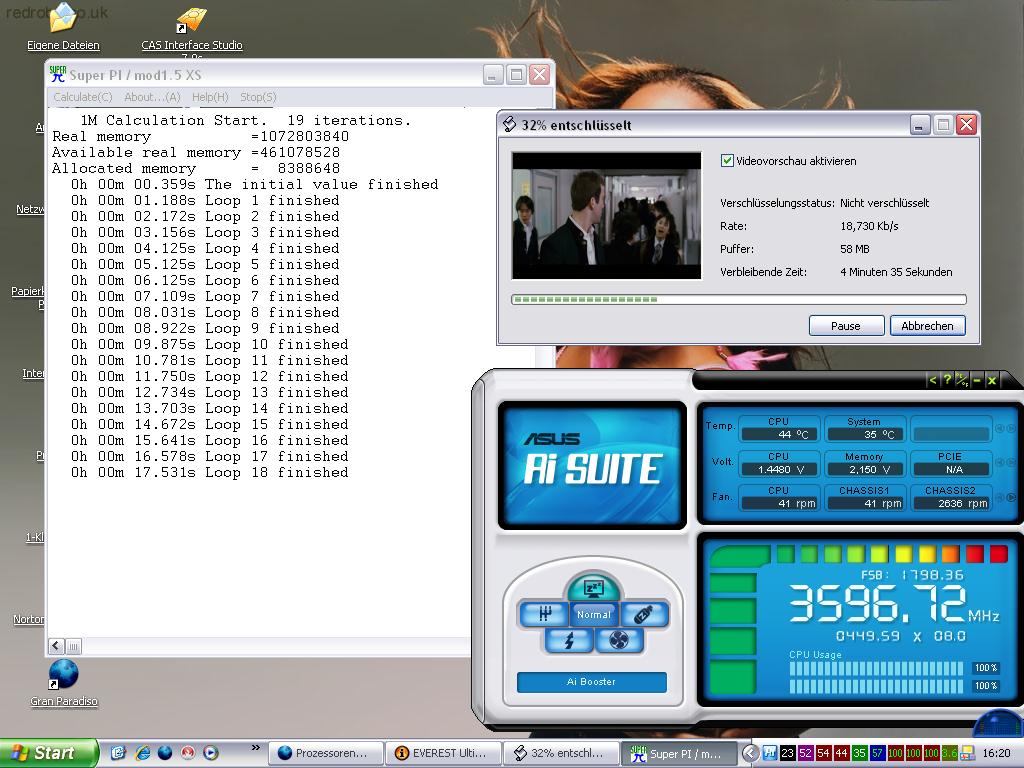Viewport: 1024px width, 768px height.
Task: Expand hidden system tray icons arrow
Action: point(750,753)
